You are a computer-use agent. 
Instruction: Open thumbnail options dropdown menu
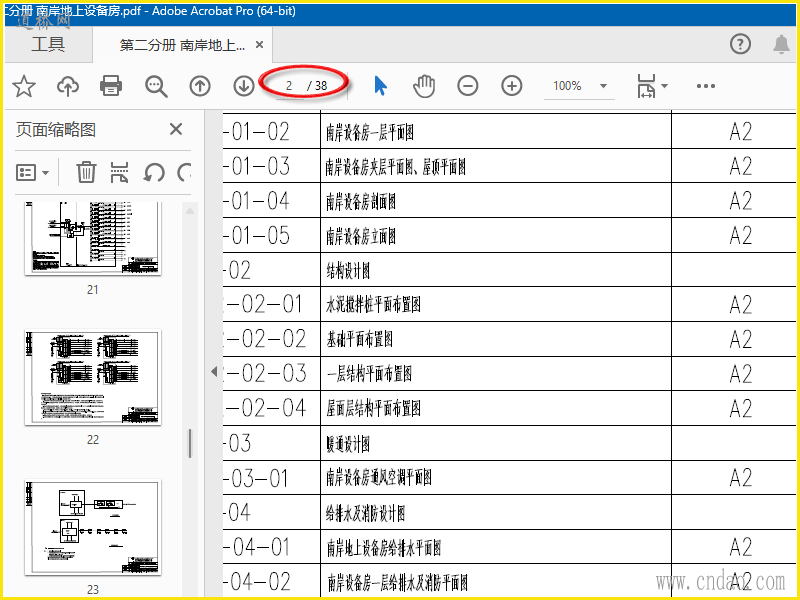[x=33, y=172]
